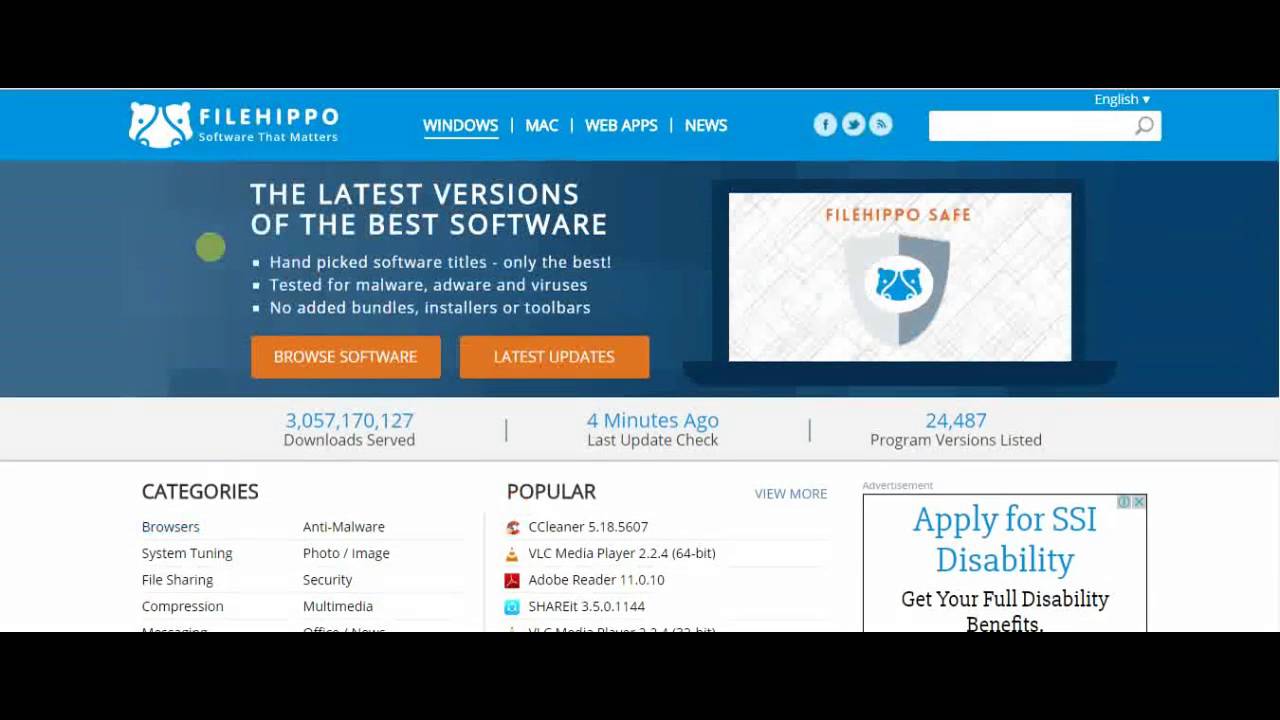Click the 4 Minutes Ago update text
Screen dimensions: 1280x720
click(x=652, y=421)
